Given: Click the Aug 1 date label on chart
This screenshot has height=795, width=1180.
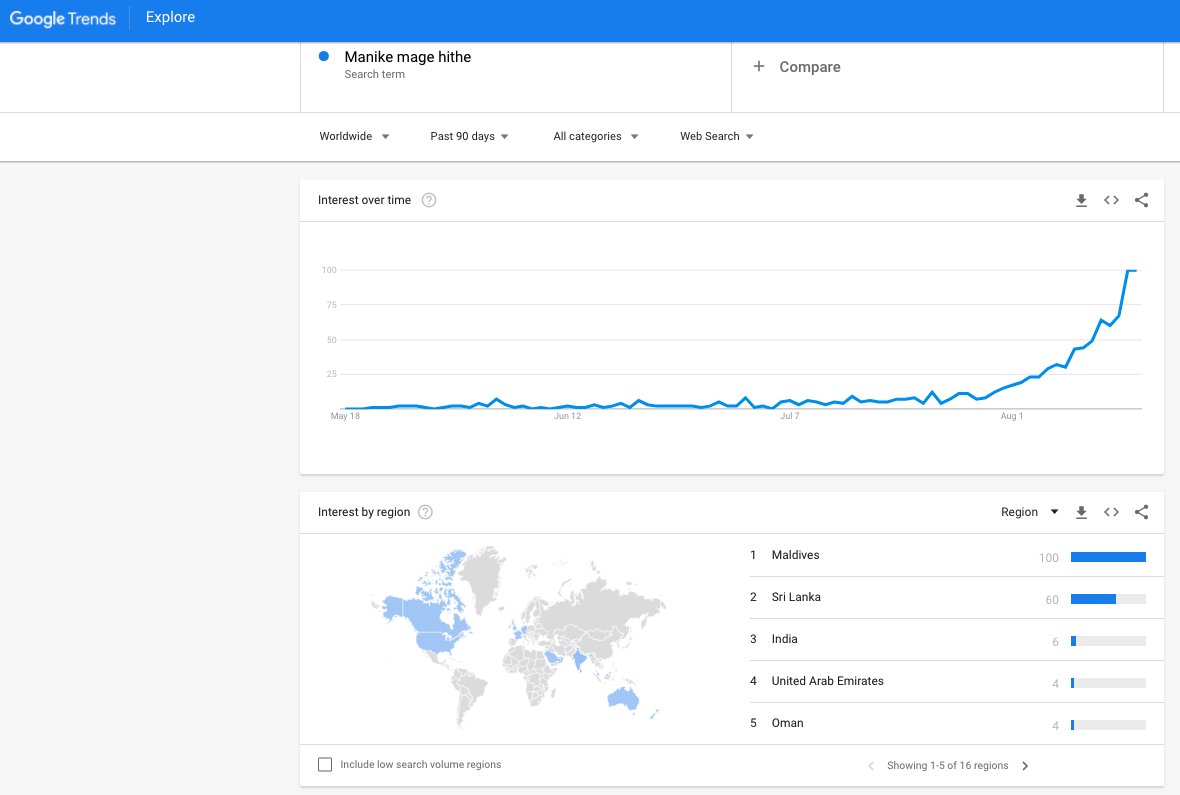Looking at the screenshot, I should [1011, 416].
